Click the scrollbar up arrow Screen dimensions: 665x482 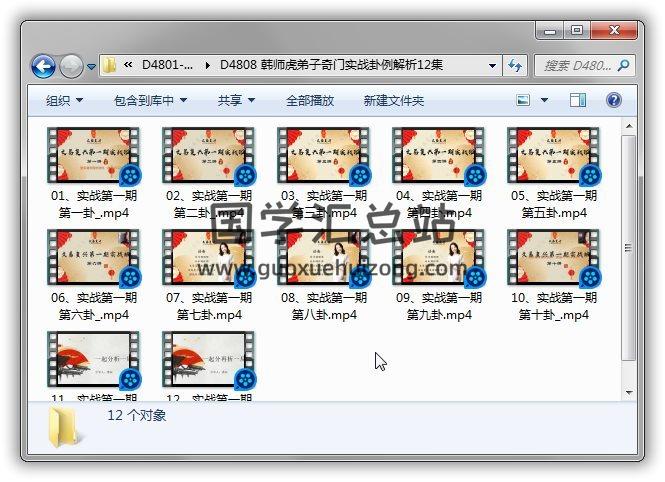click(629, 126)
